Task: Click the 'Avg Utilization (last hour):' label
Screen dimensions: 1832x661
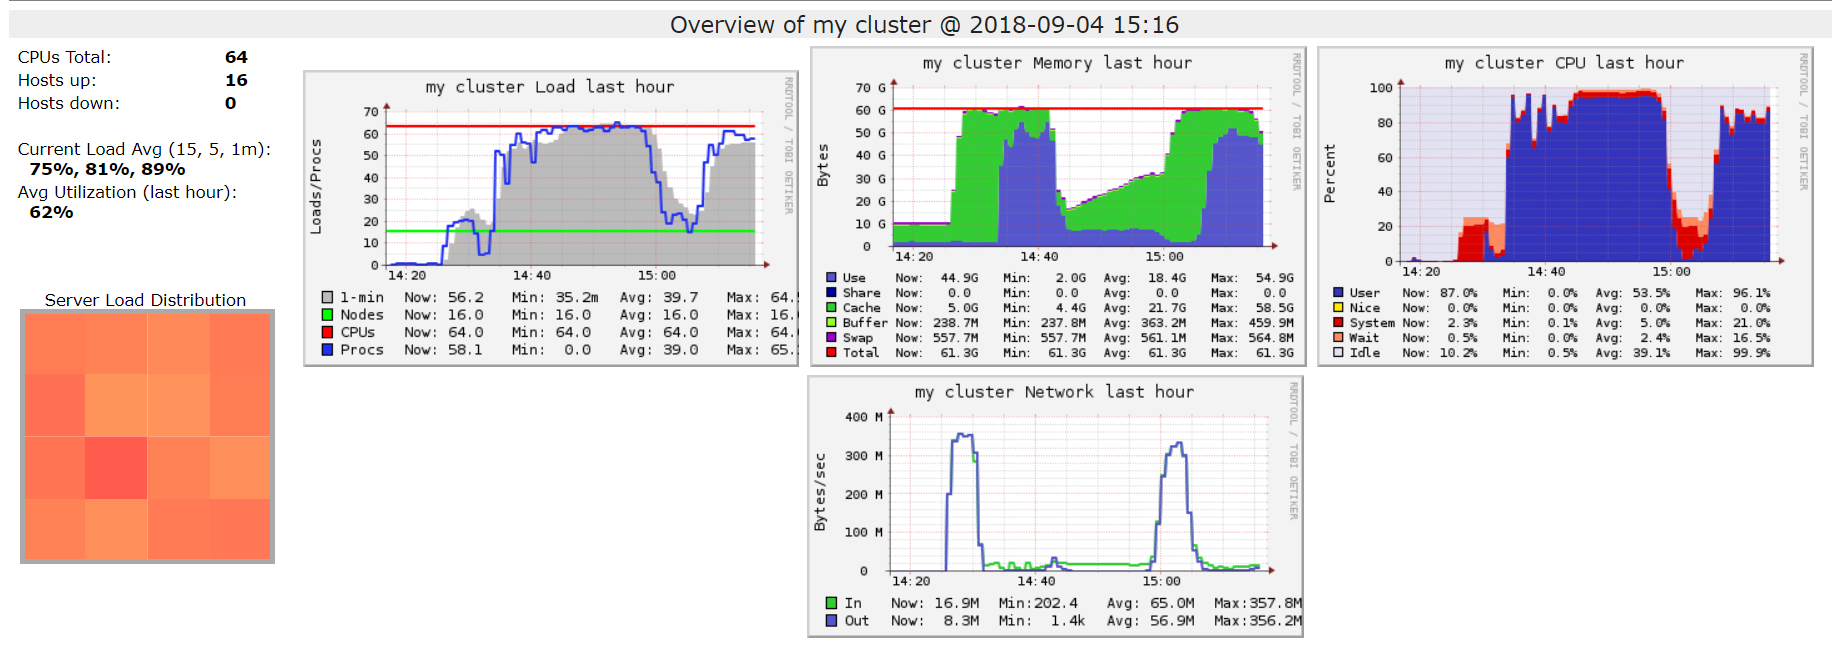Action: 127,193
